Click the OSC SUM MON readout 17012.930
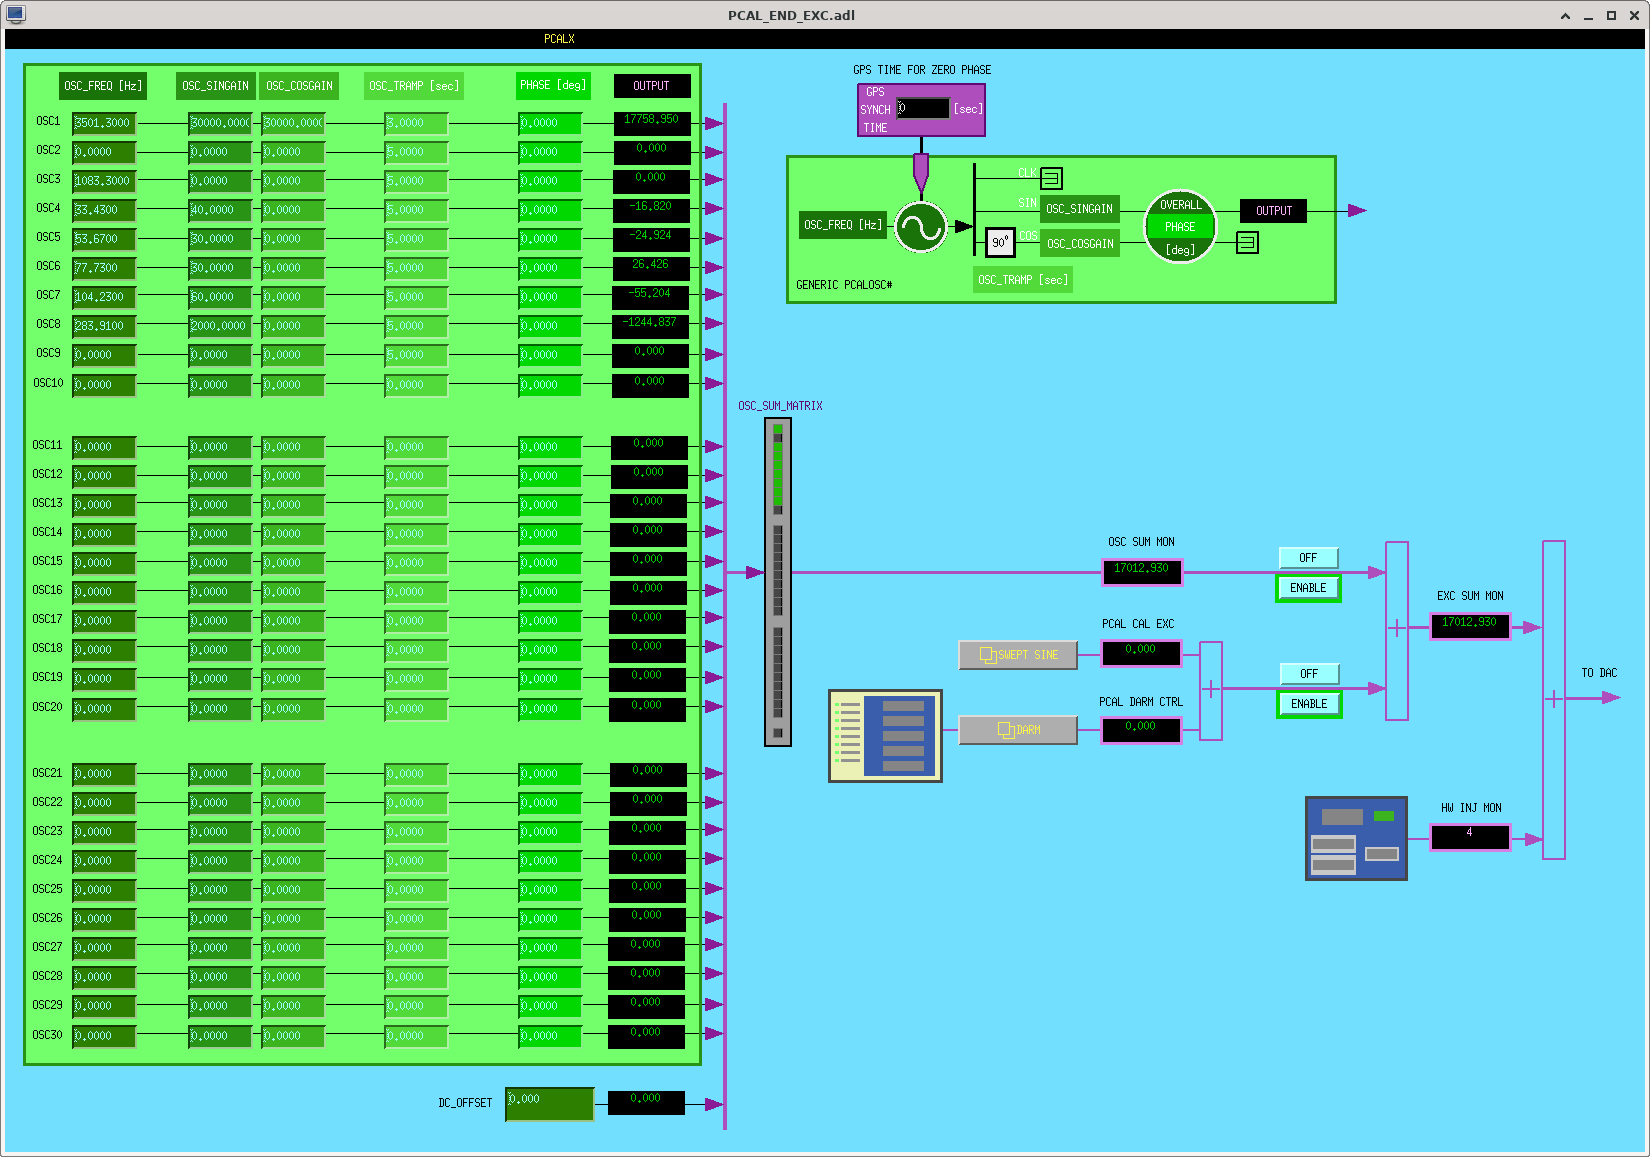The image size is (1650, 1157). coord(1142,572)
